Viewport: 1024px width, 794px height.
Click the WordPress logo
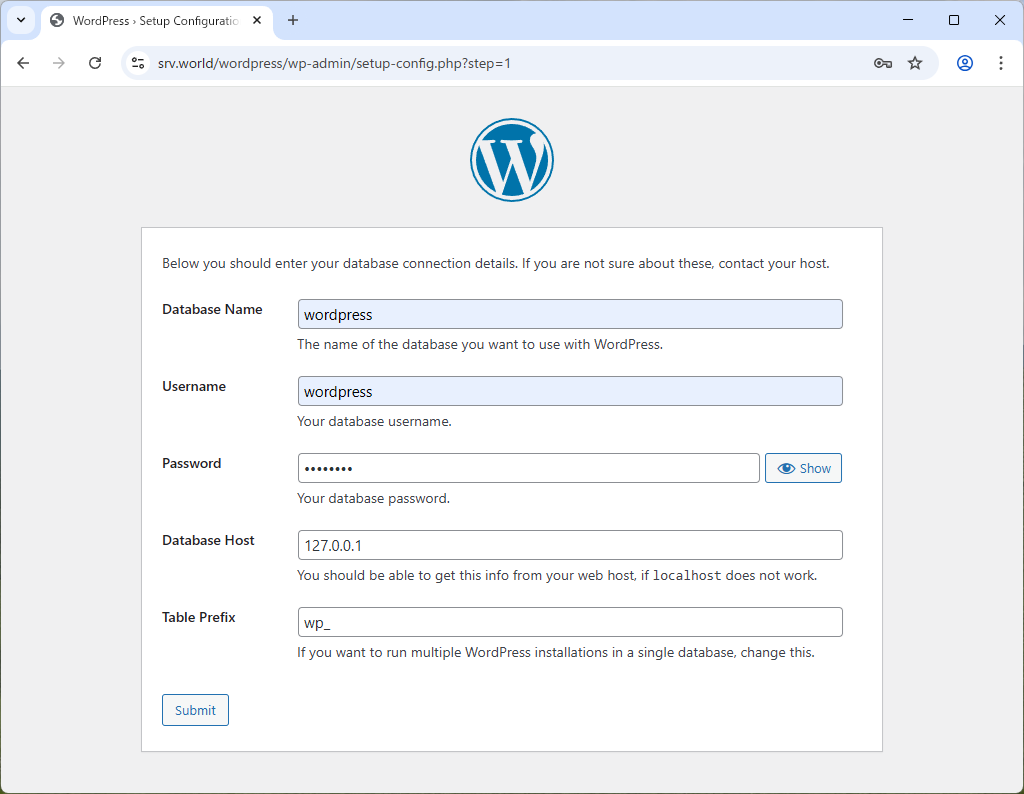click(511, 159)
